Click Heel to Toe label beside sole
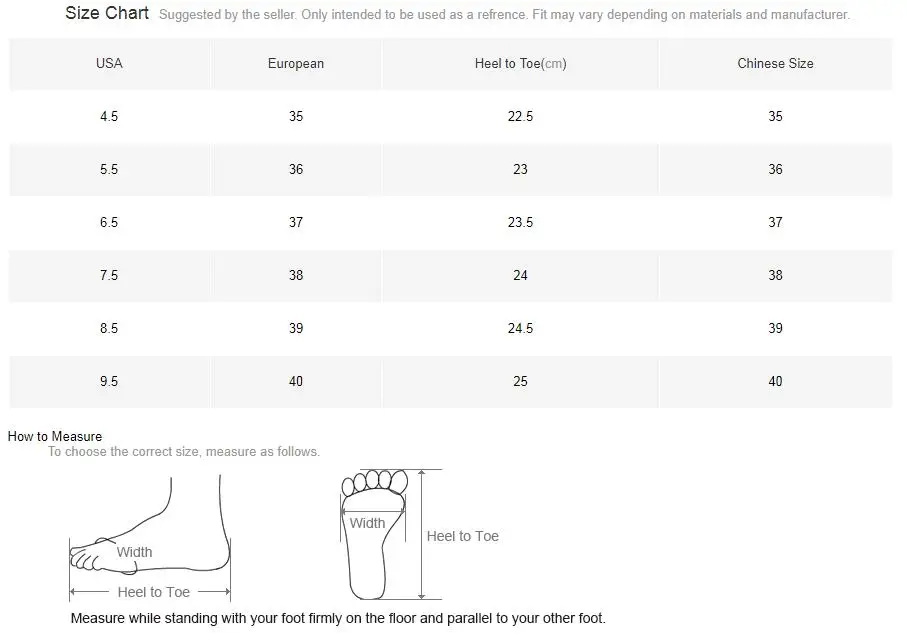907x644 pixels. [x=462, y=536]
